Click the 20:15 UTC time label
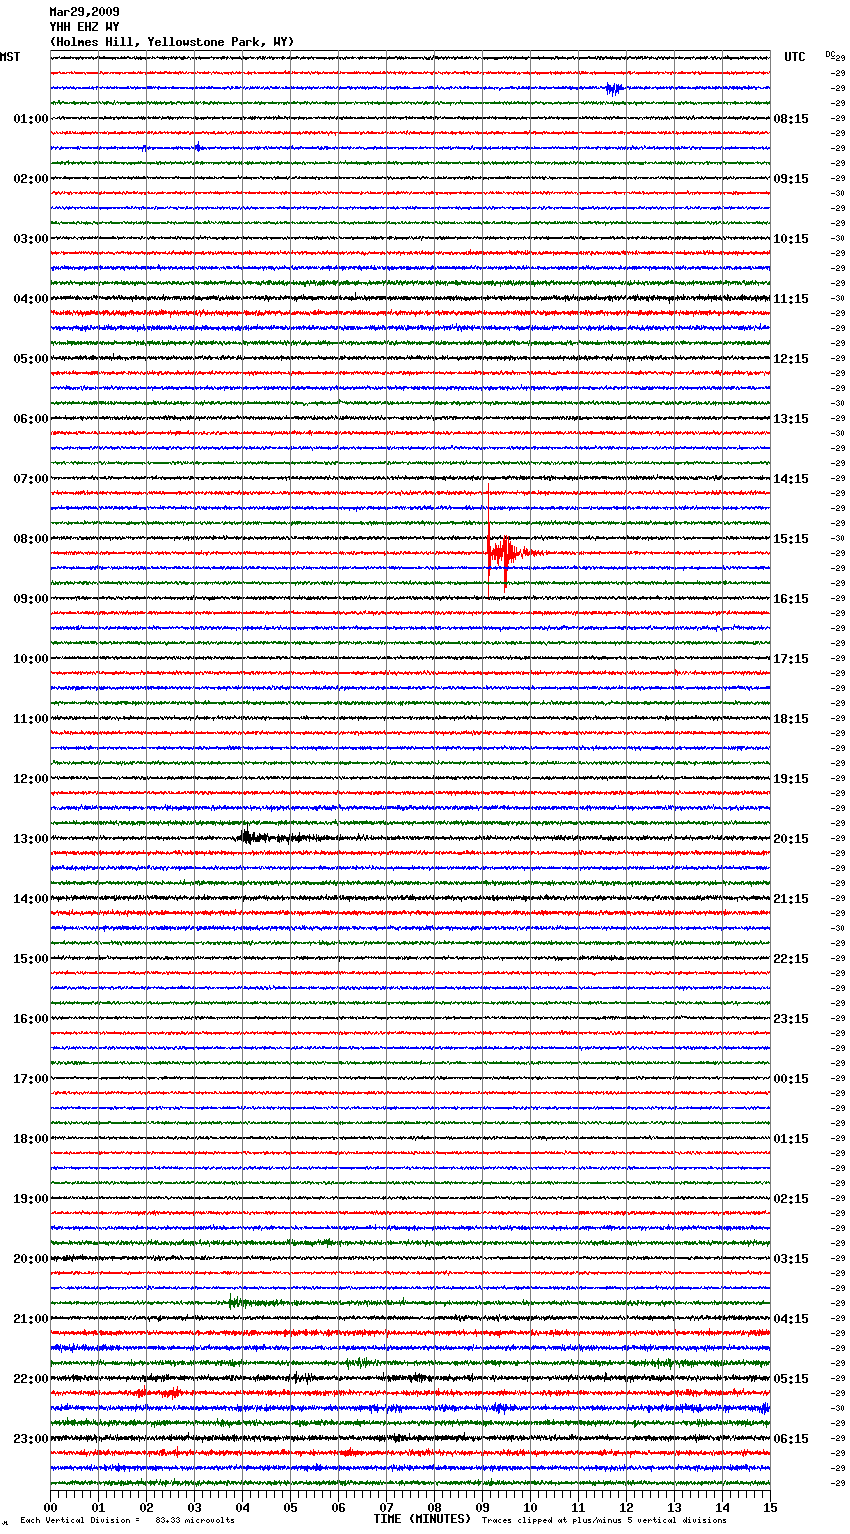 (791, 839)
